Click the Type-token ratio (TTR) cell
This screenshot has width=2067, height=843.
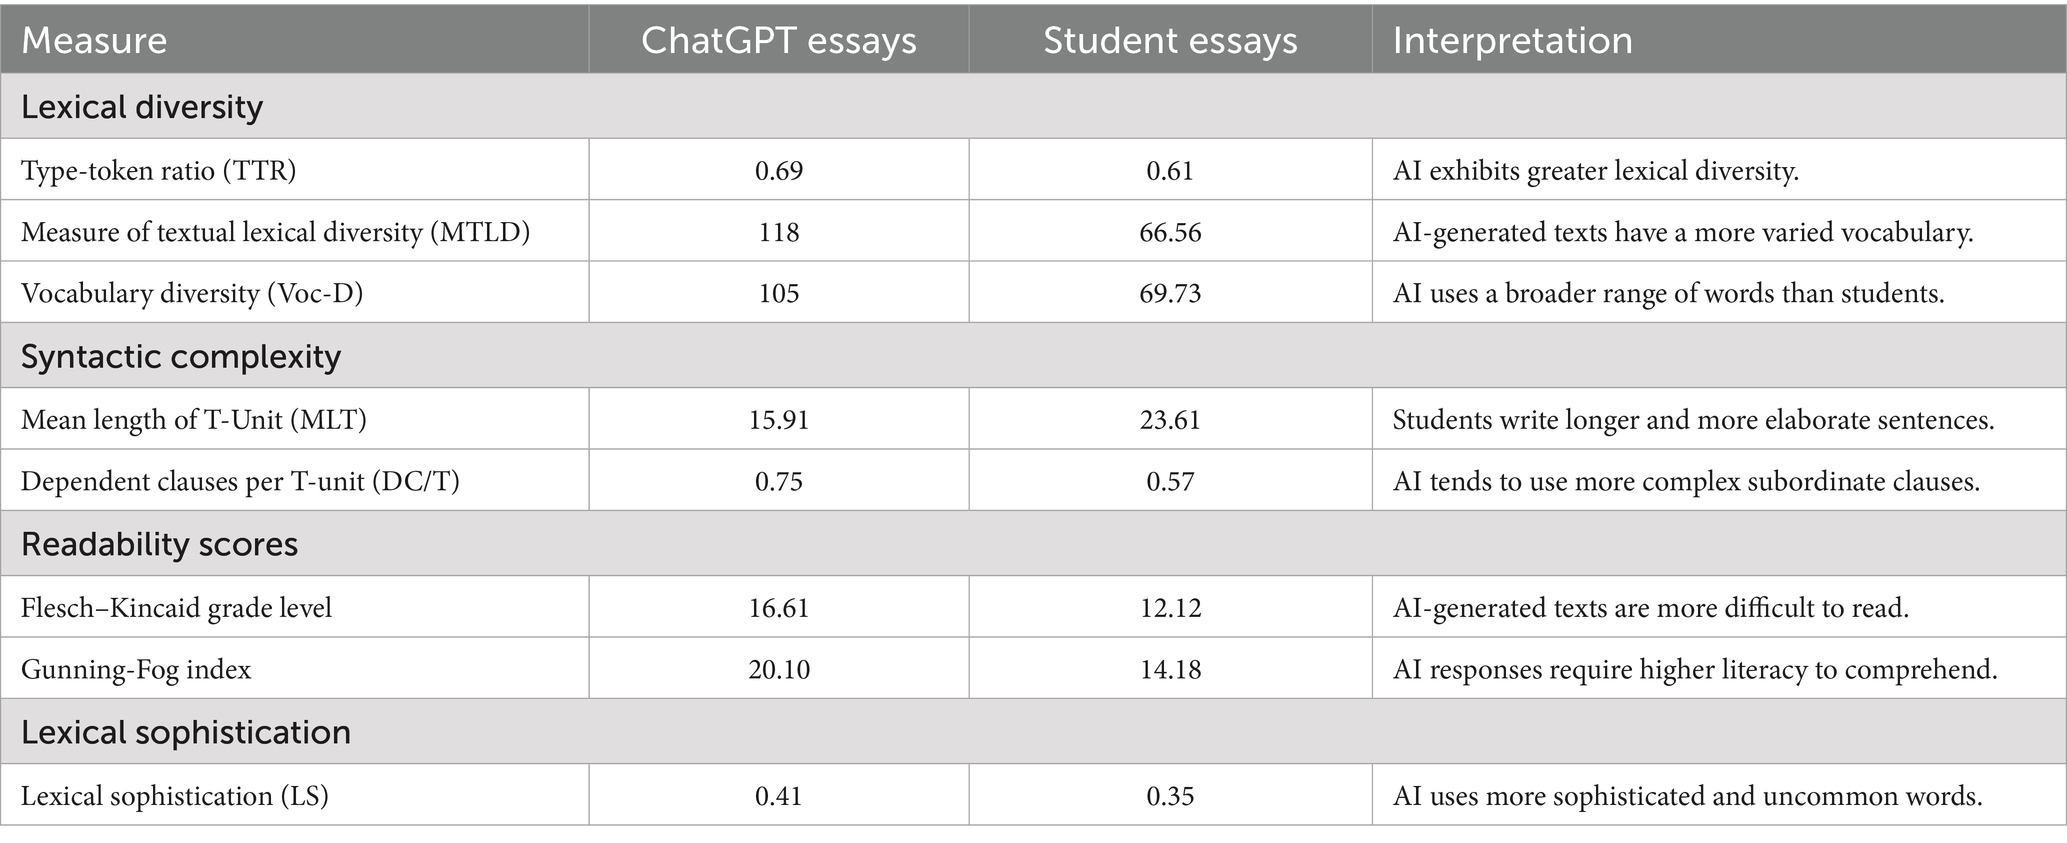click(x=159, y=171)
